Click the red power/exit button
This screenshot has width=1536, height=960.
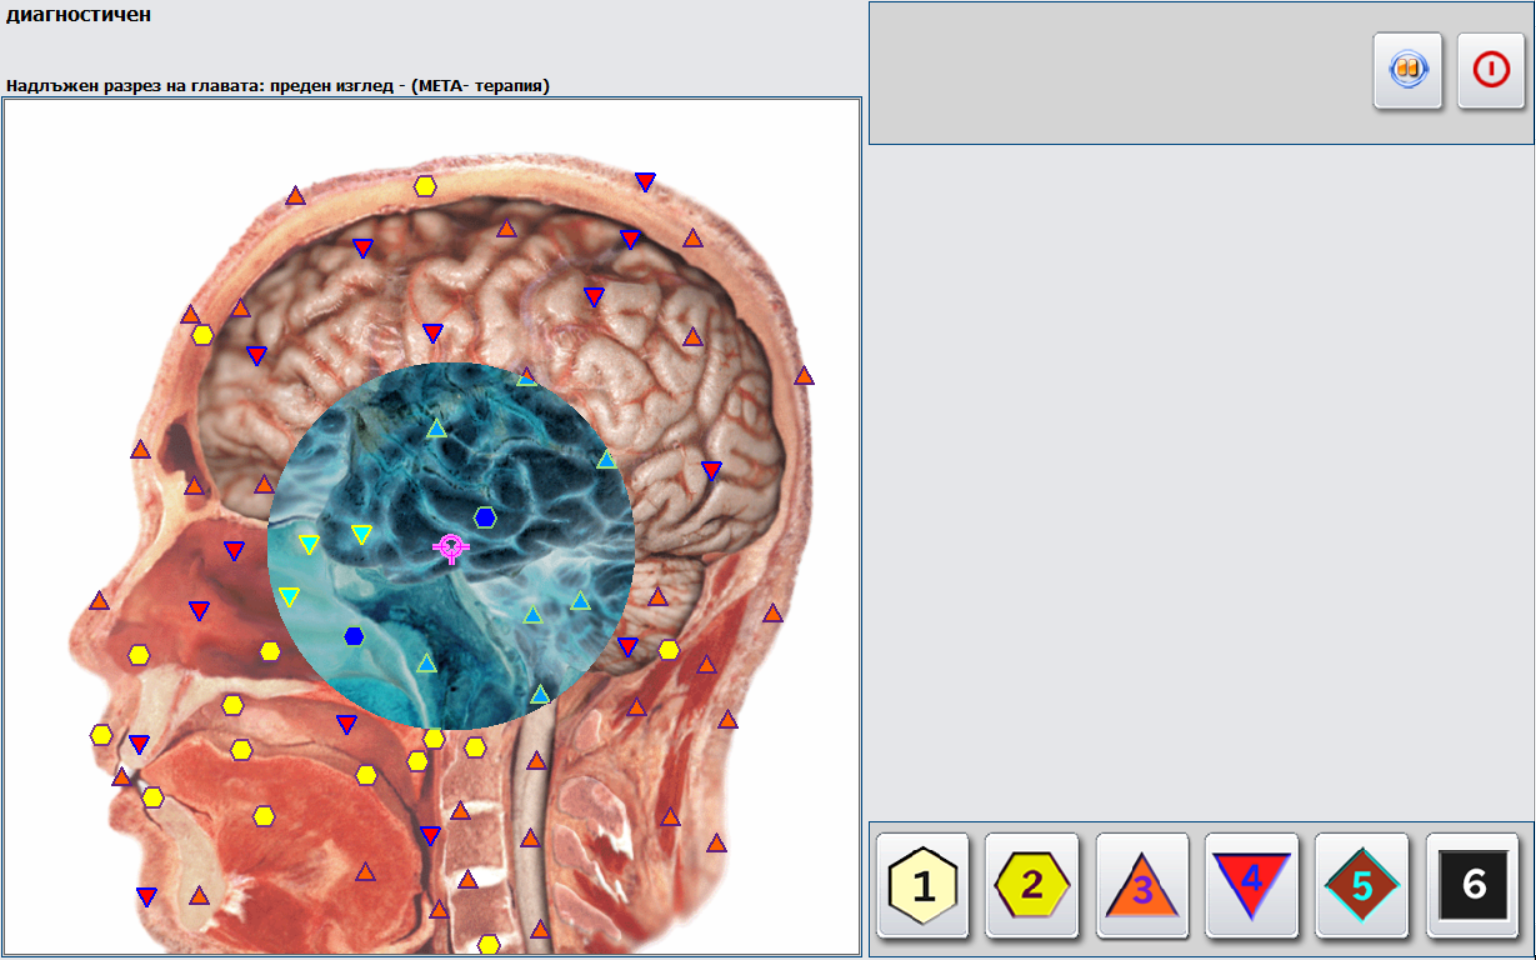click(x=1490, y=70)
